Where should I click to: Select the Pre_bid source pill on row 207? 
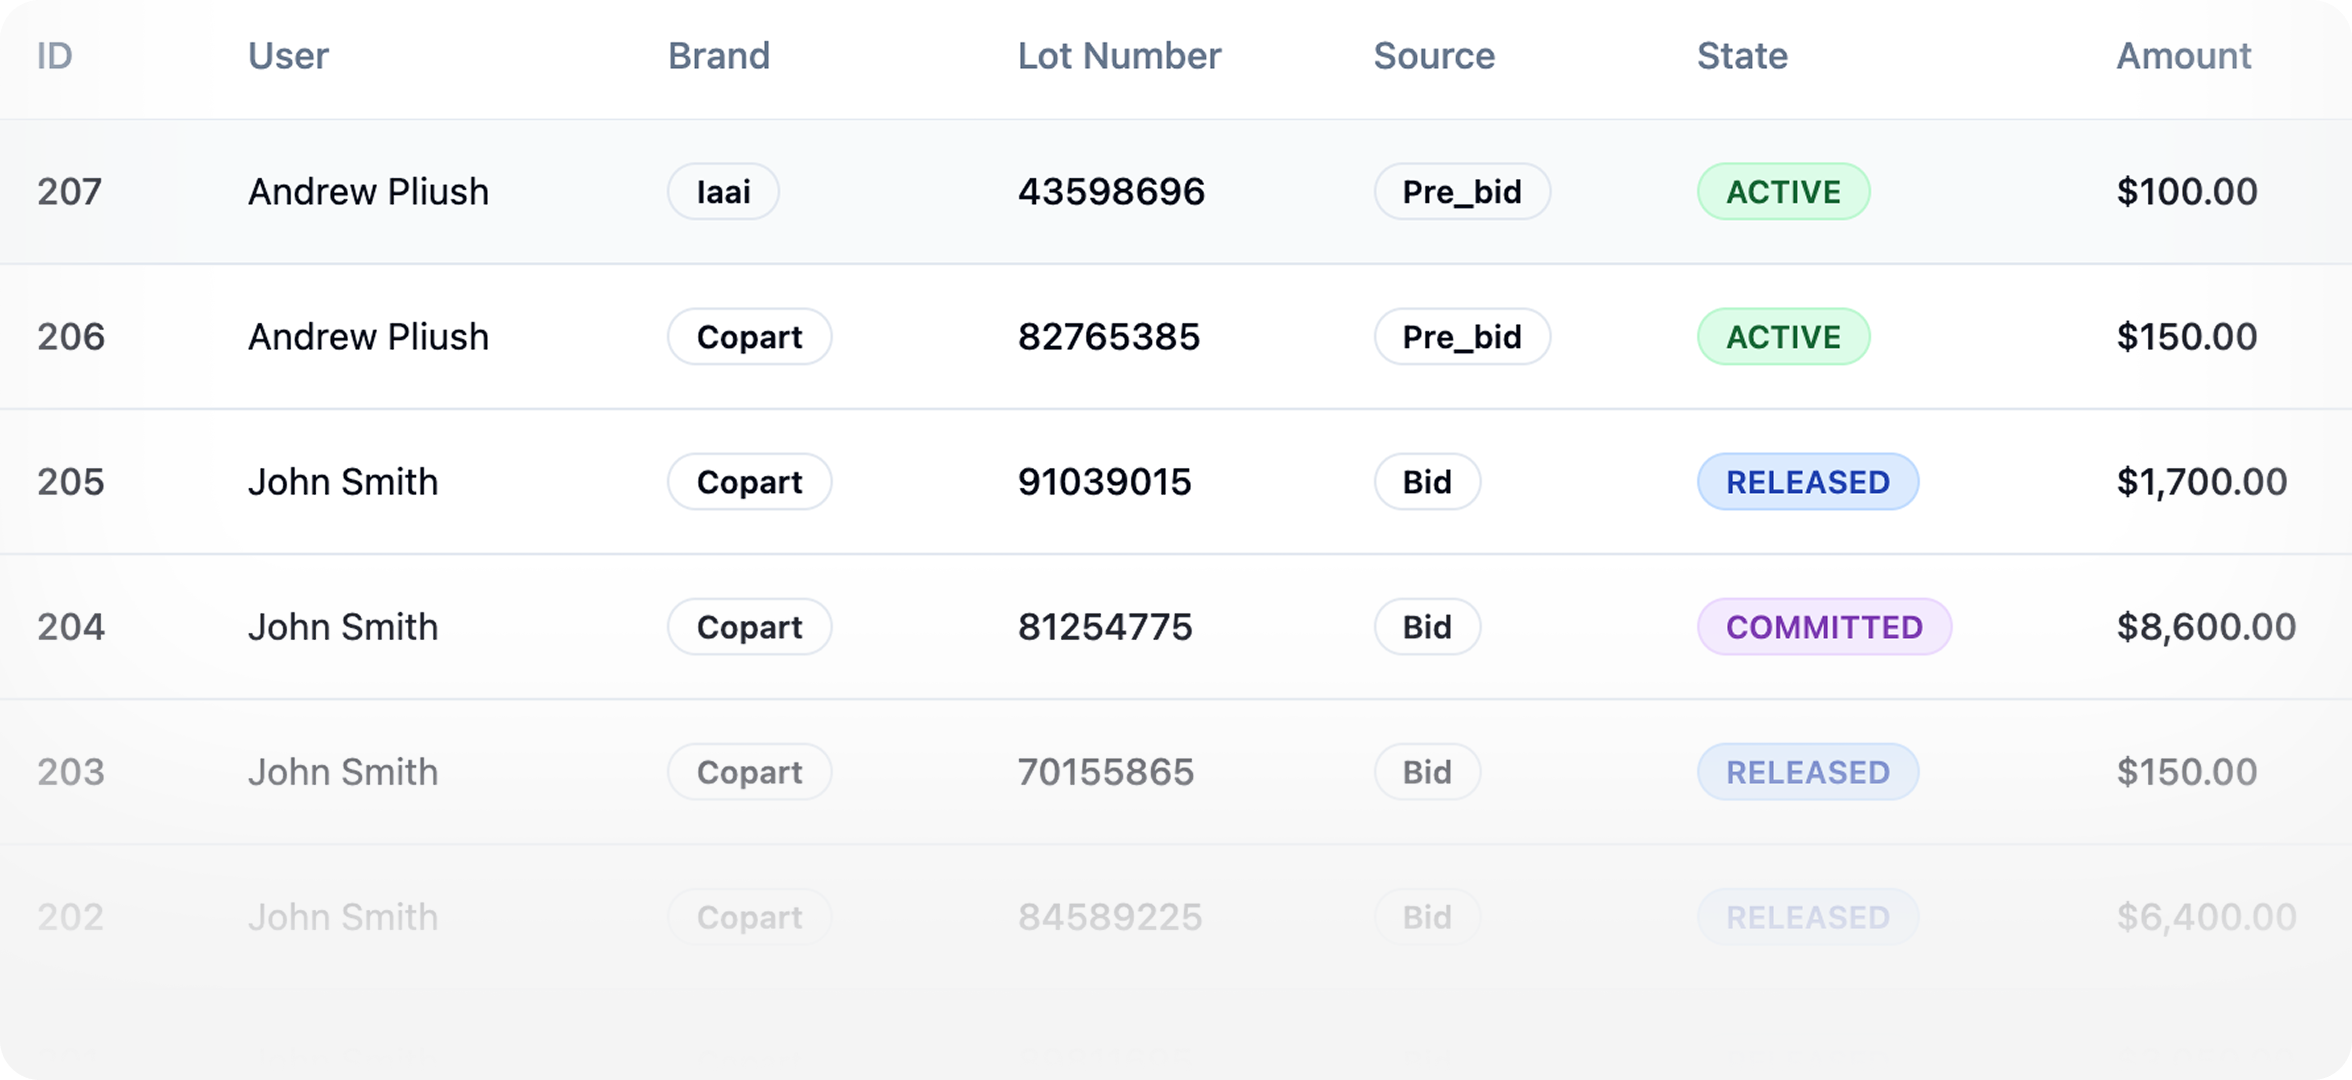pos(1462,191)
